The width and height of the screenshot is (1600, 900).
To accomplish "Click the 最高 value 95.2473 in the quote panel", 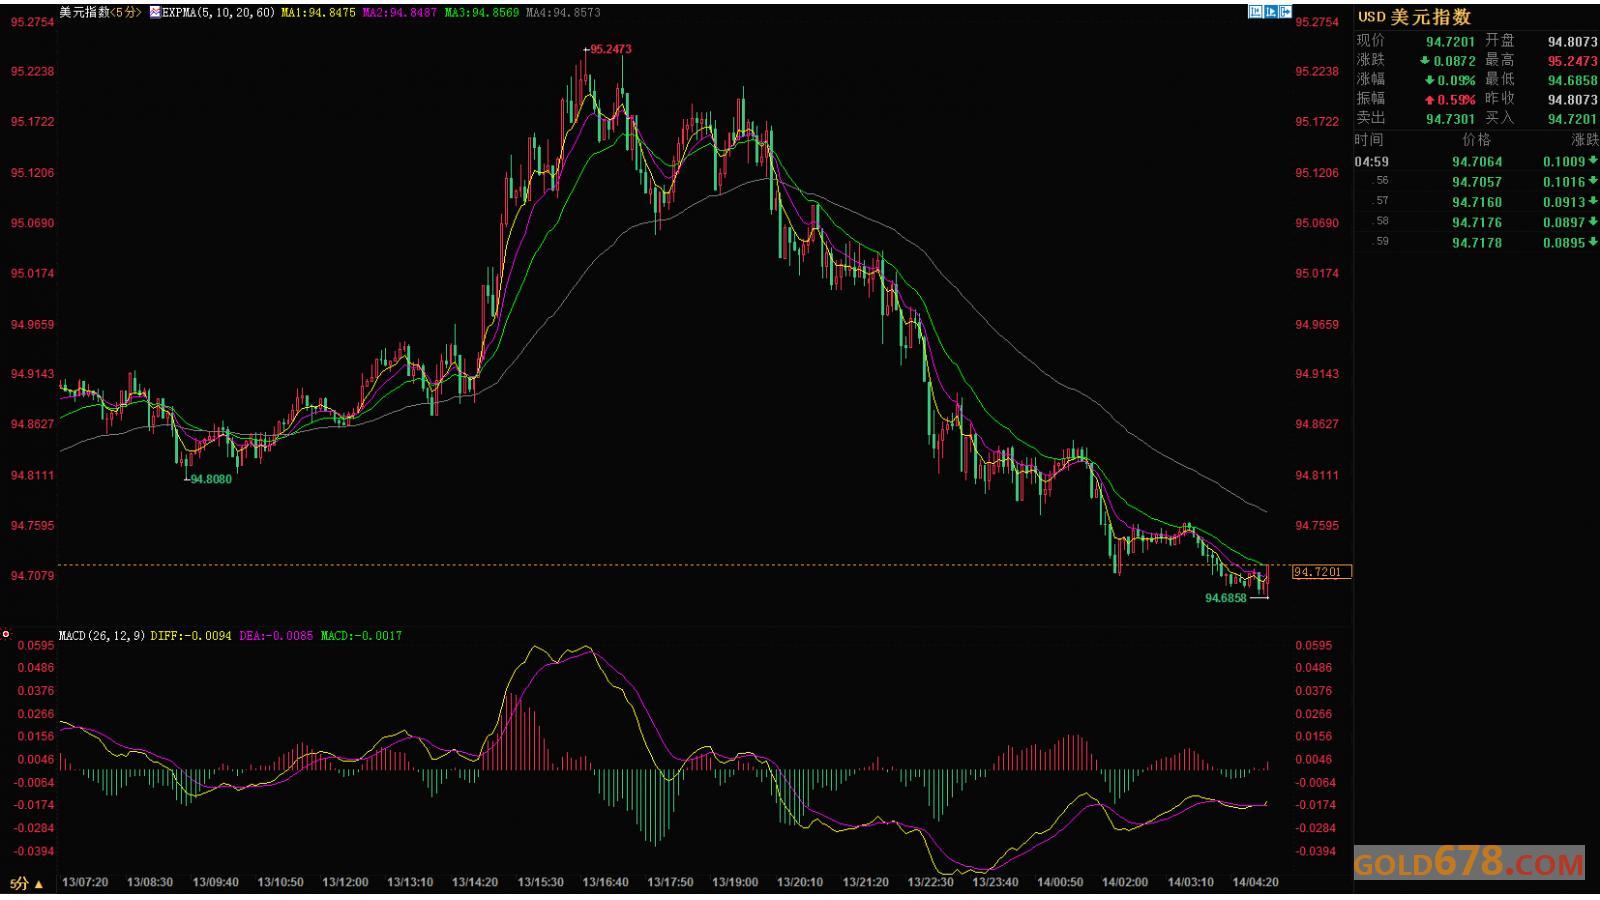I will 1572,61.
